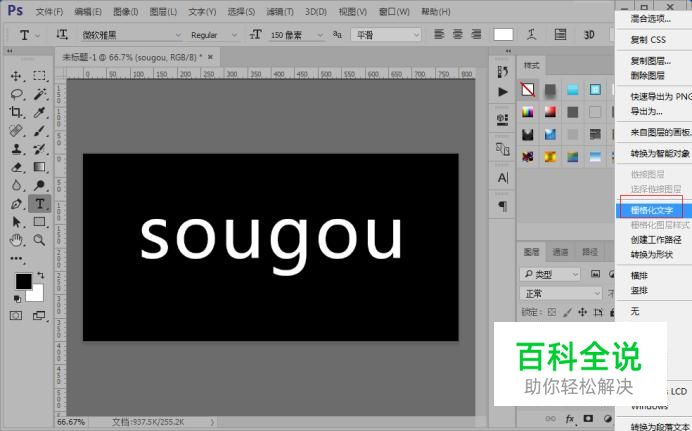Click 复制 CSS in context menu
This screenshot has height=431, width=692.
coord(648,40)
